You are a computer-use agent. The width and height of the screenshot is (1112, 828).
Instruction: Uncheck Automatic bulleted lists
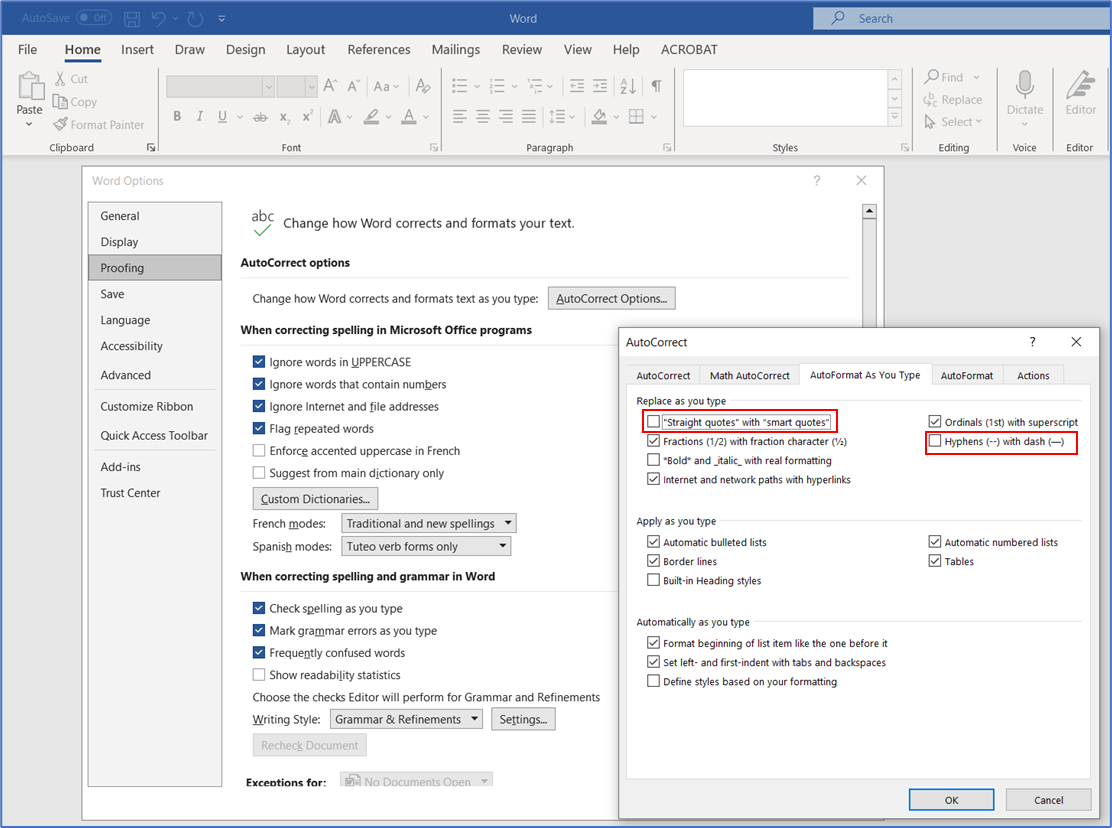(x=654, y=542)
